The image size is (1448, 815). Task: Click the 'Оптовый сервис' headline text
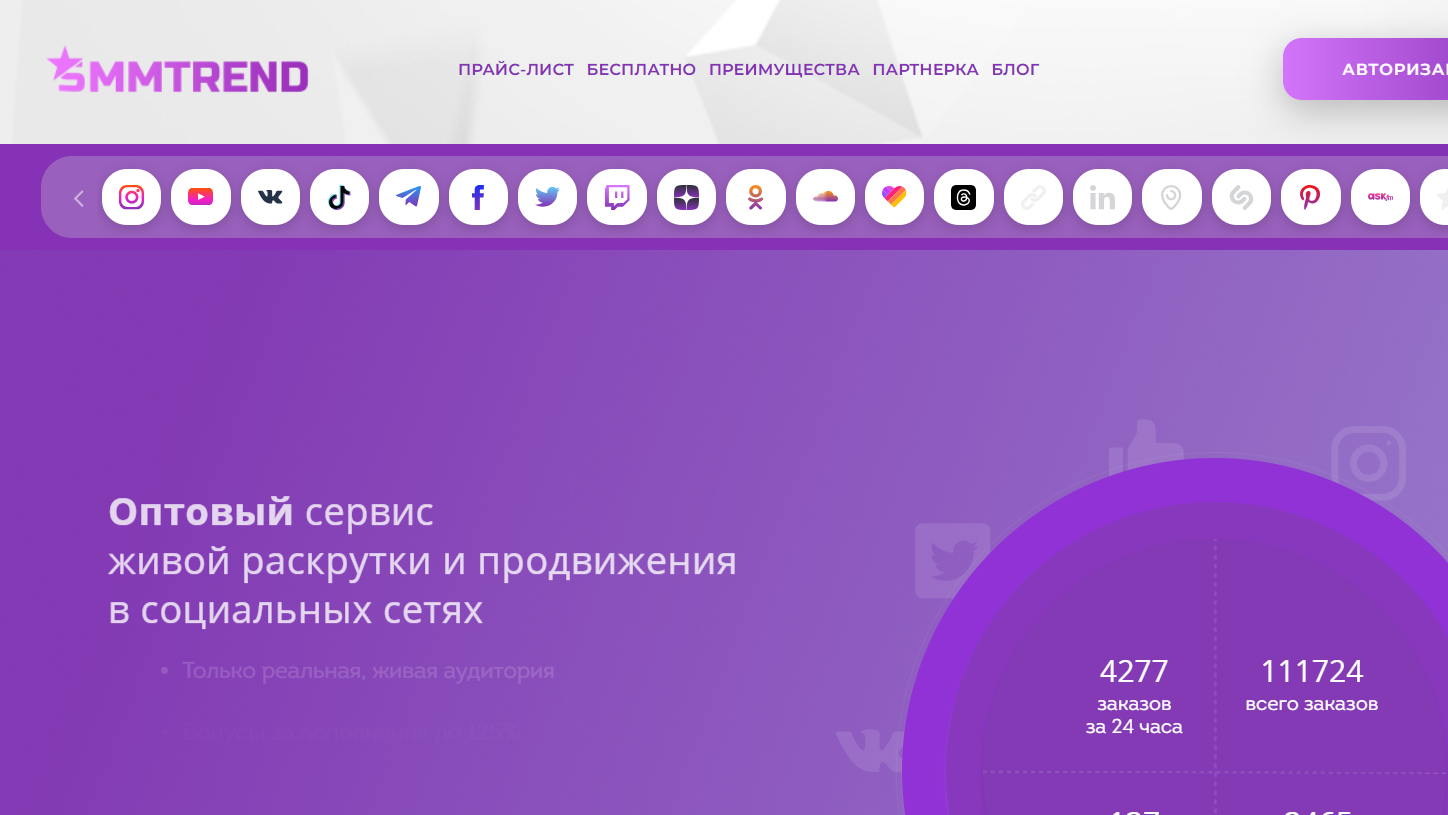[271, 511]
